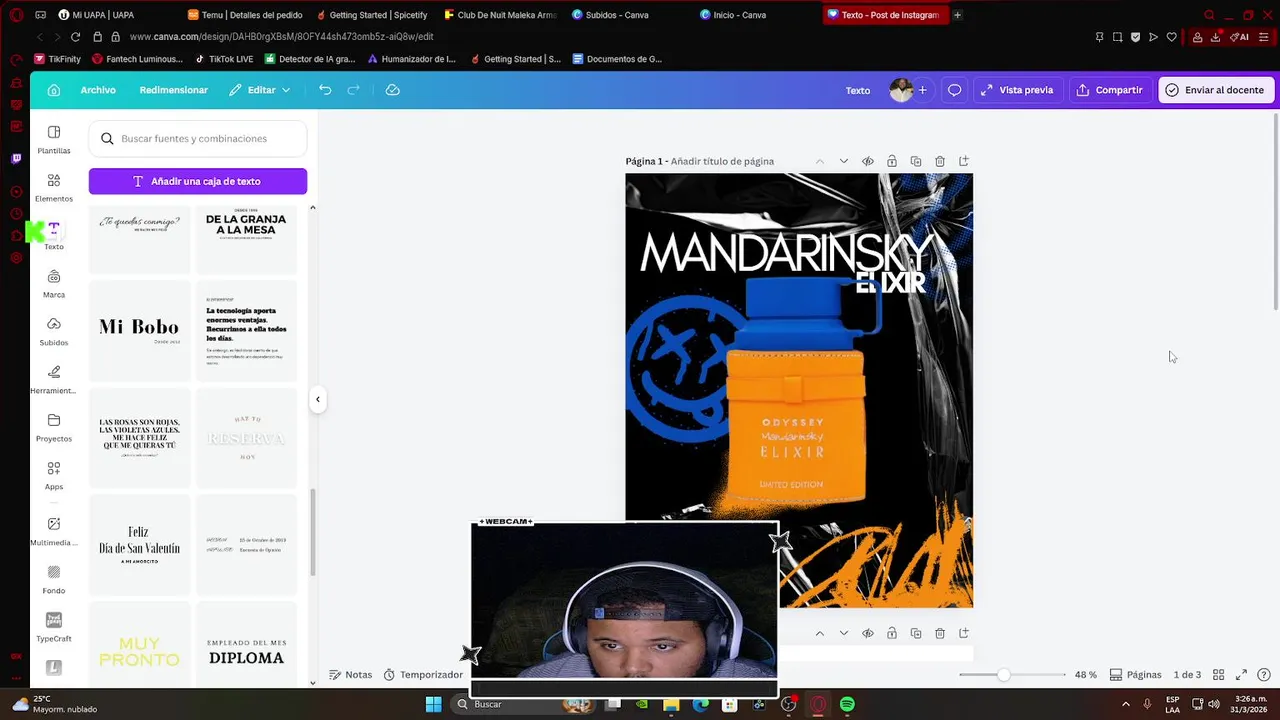Hide the second page with its eye icon

pos(868,633)
